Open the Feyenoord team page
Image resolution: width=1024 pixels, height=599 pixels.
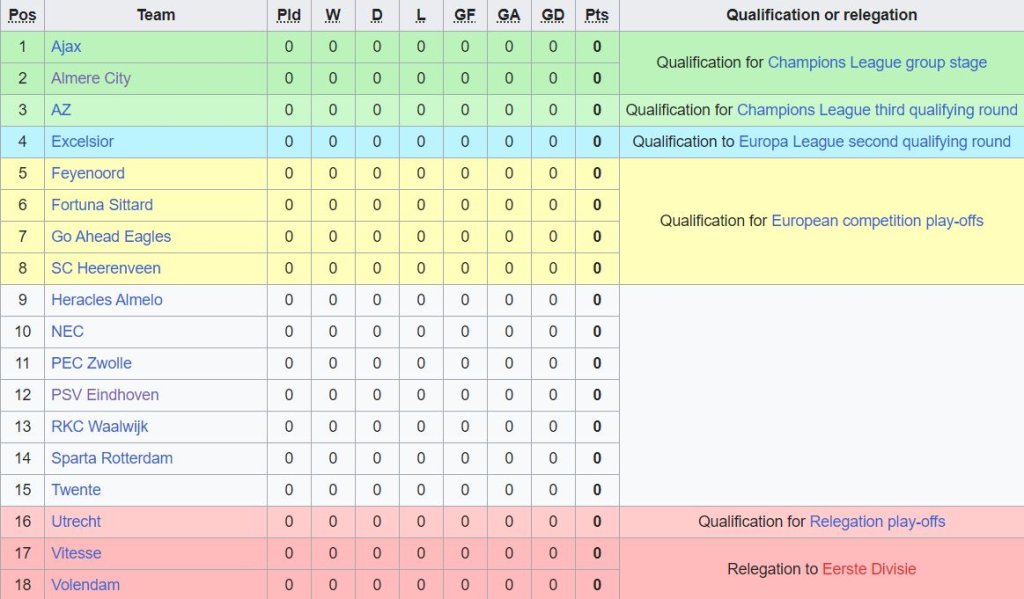coord(88,173)
